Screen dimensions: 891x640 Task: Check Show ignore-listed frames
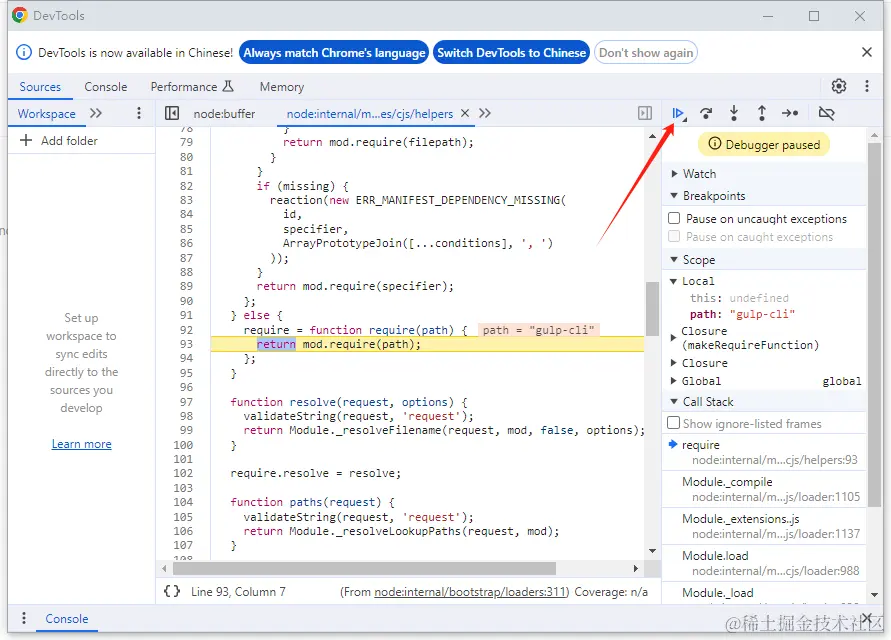coord(673,423)
